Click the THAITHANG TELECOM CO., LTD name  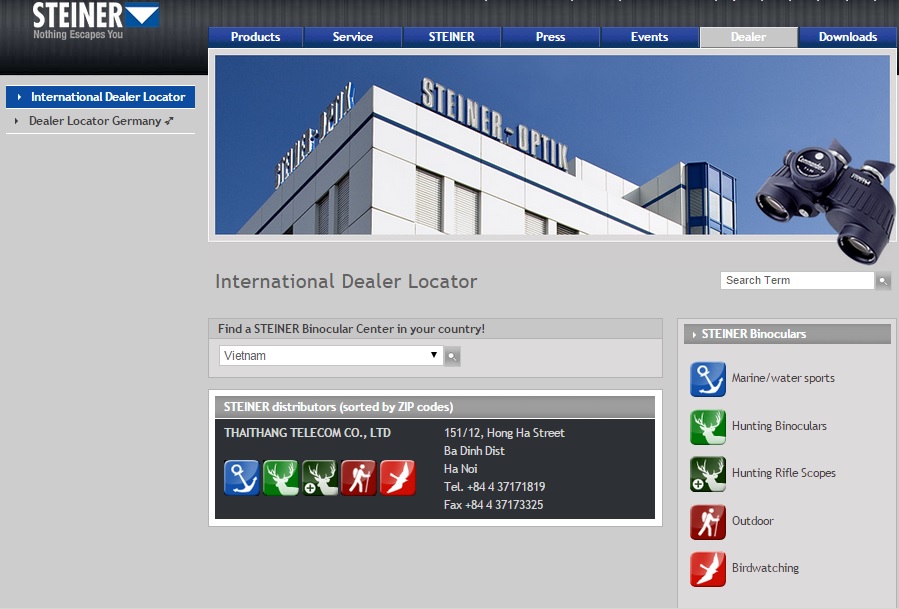(307, 433)
